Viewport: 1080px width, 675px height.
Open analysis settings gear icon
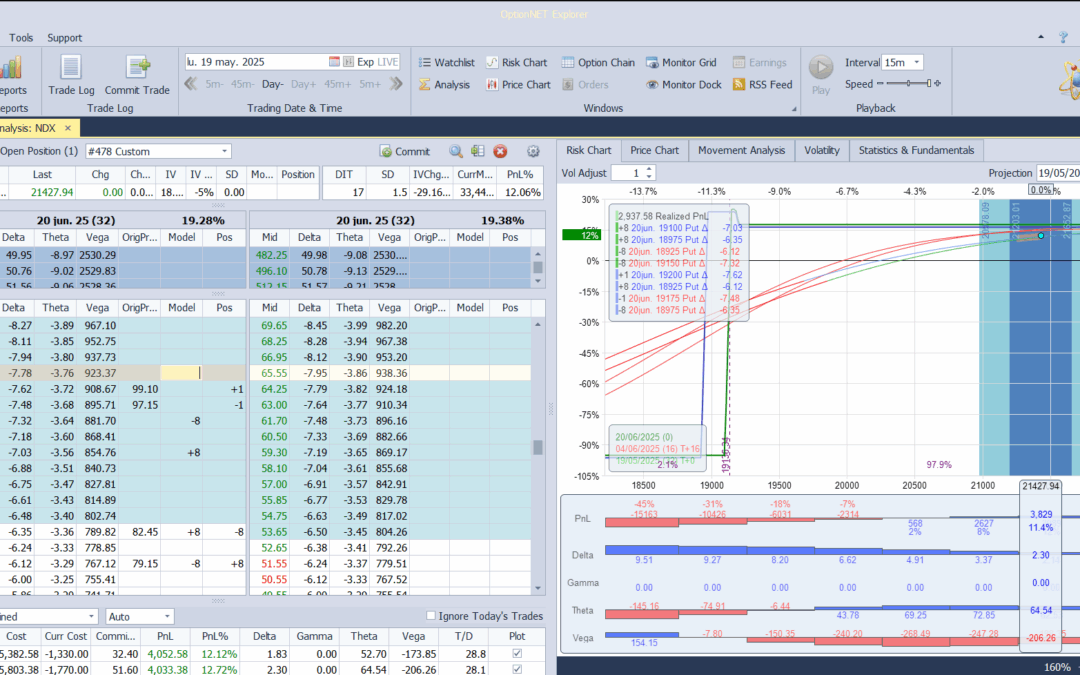tap(532, 151)
